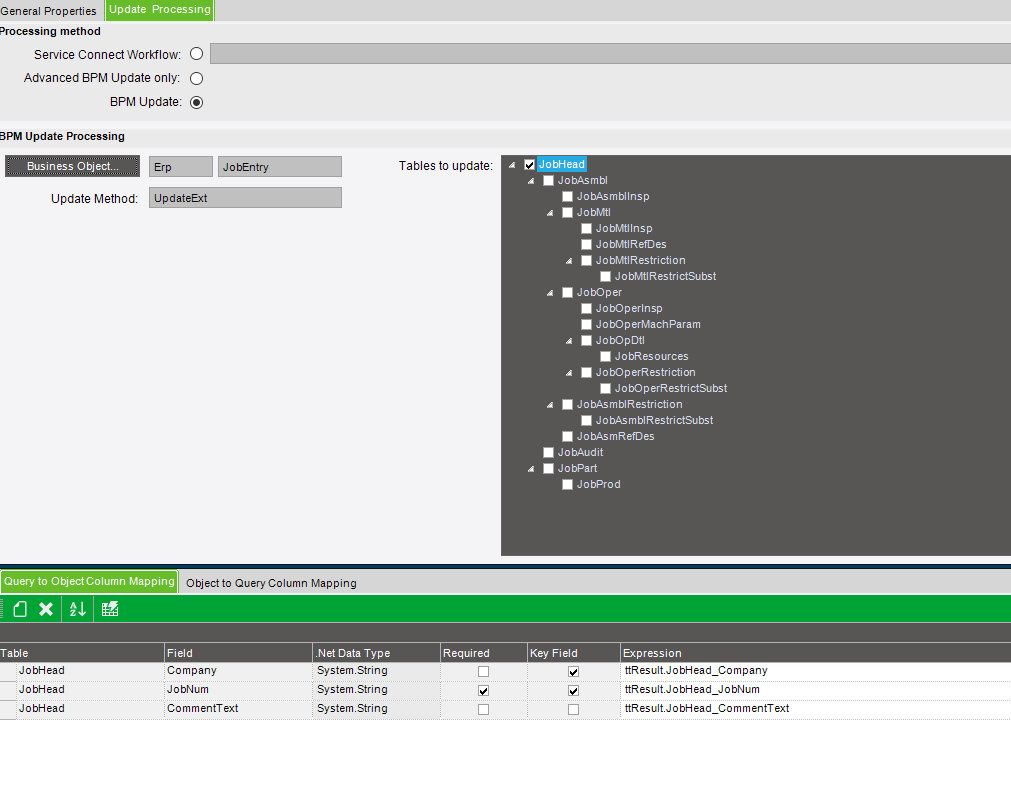
Task: Toggle Required checkbox for Company row
Action: [x=484, y=671]
